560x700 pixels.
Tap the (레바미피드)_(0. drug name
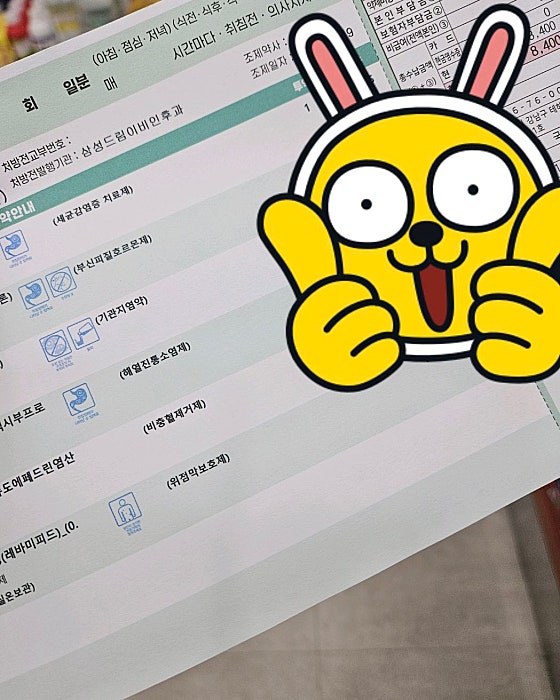pos(40,541)
